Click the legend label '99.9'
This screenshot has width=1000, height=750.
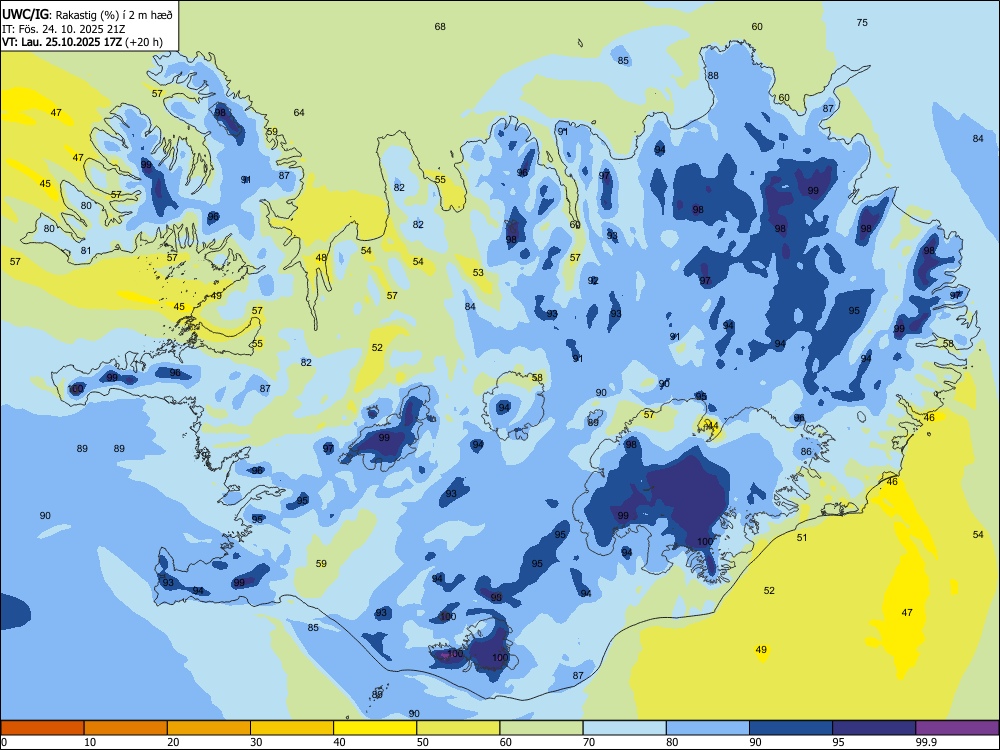click(x=925, y=742)
